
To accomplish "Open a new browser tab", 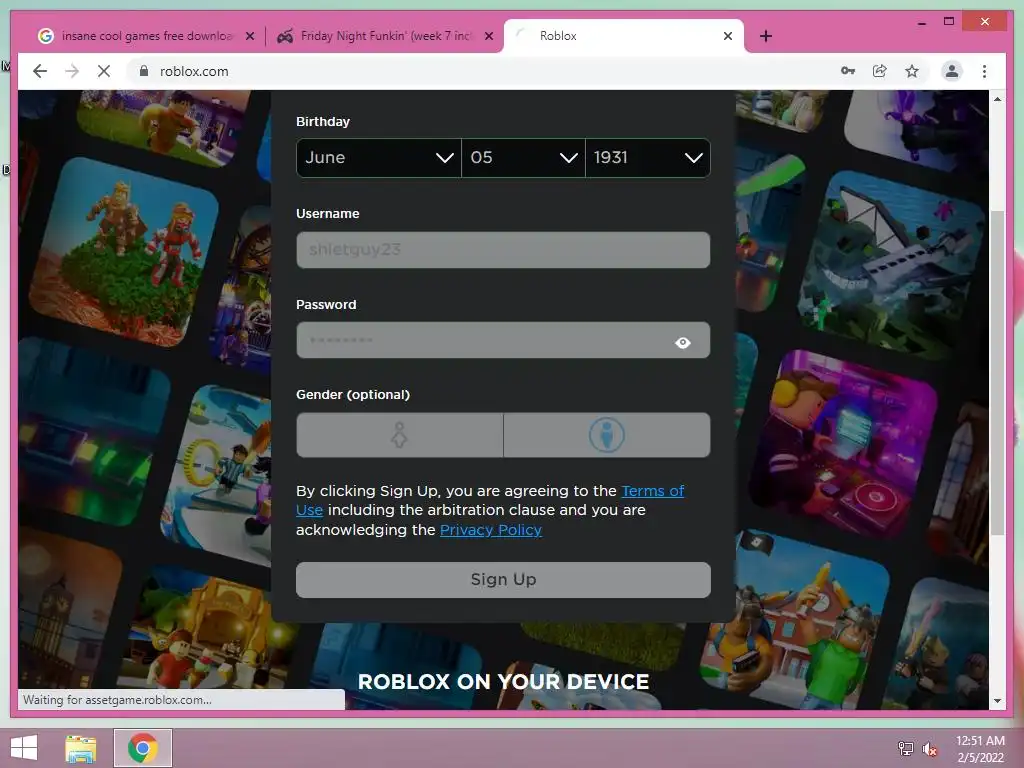I will (766, 36).
